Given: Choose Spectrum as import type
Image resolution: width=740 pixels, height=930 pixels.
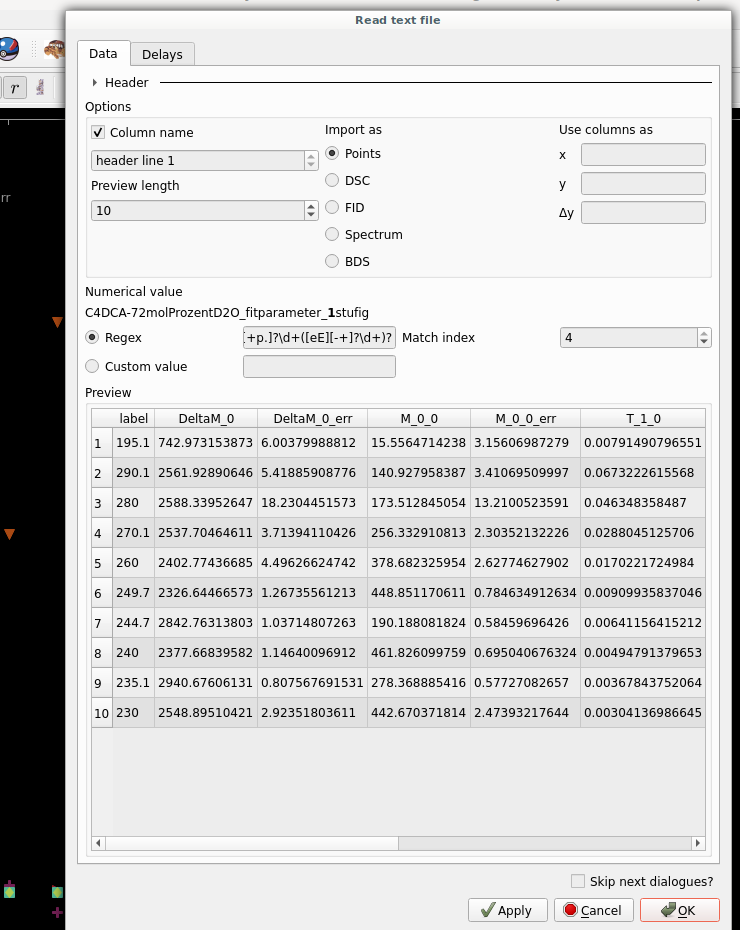Looking at the screenshot, I should 333,235.
